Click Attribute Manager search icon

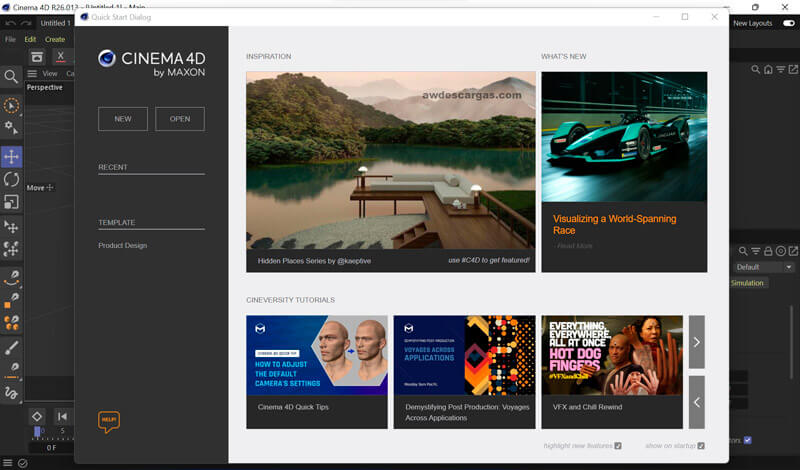(743, 251)
